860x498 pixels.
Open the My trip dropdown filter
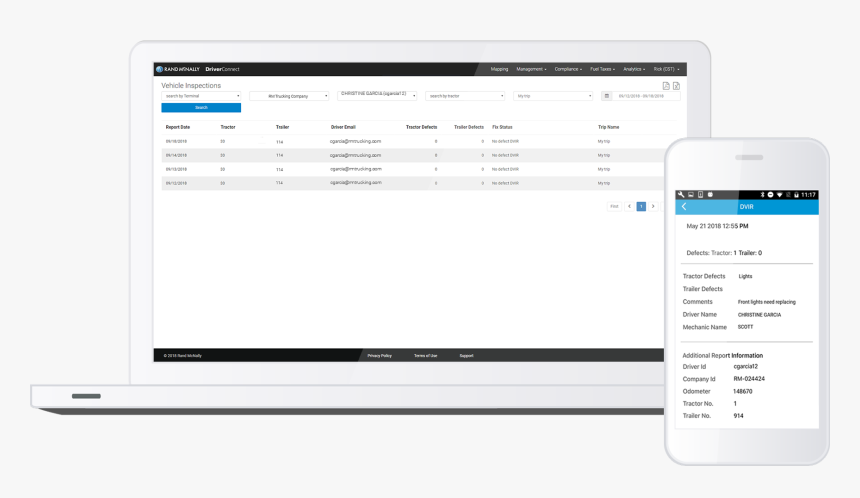coord(553,96)
